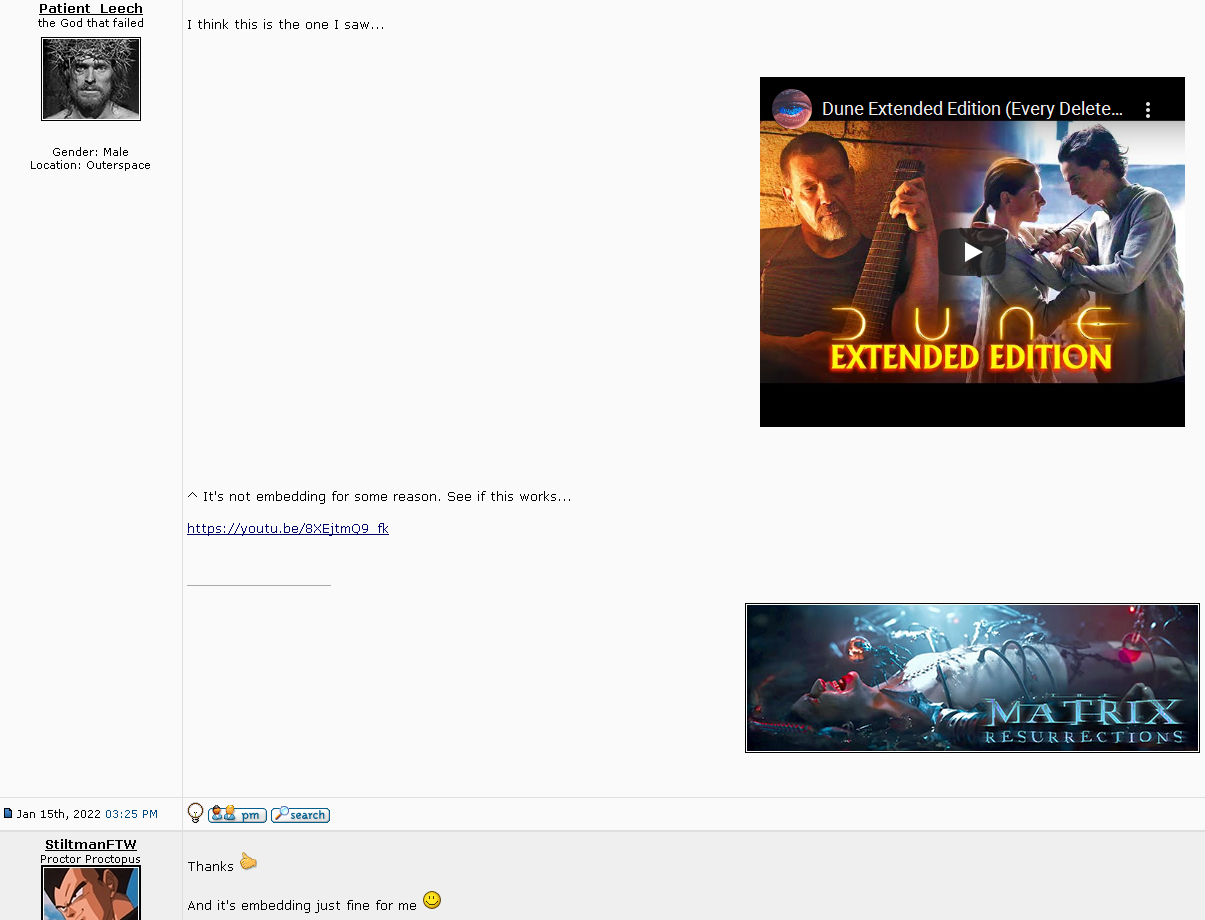The width and height of the screenshot is (1205, 920).
Task: Click the 03:25 PM post timestamp
Action: pyautogui.click(x=131, y=814)
